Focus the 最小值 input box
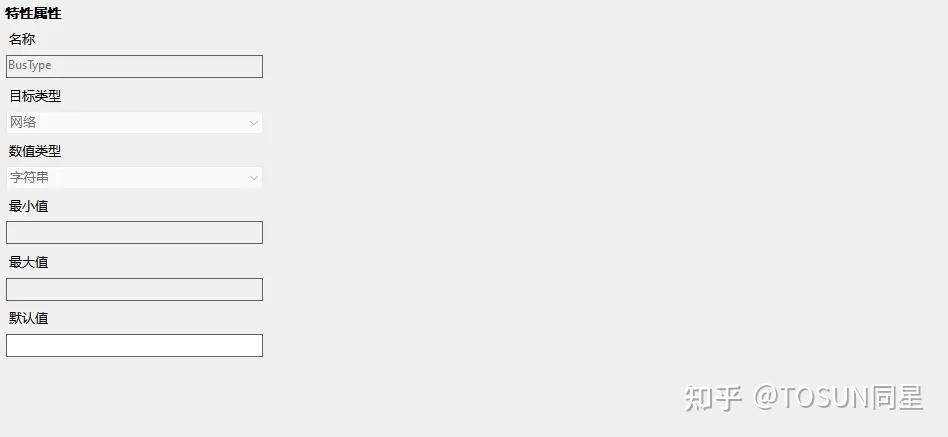948x437 pixels. click(134, 233)
